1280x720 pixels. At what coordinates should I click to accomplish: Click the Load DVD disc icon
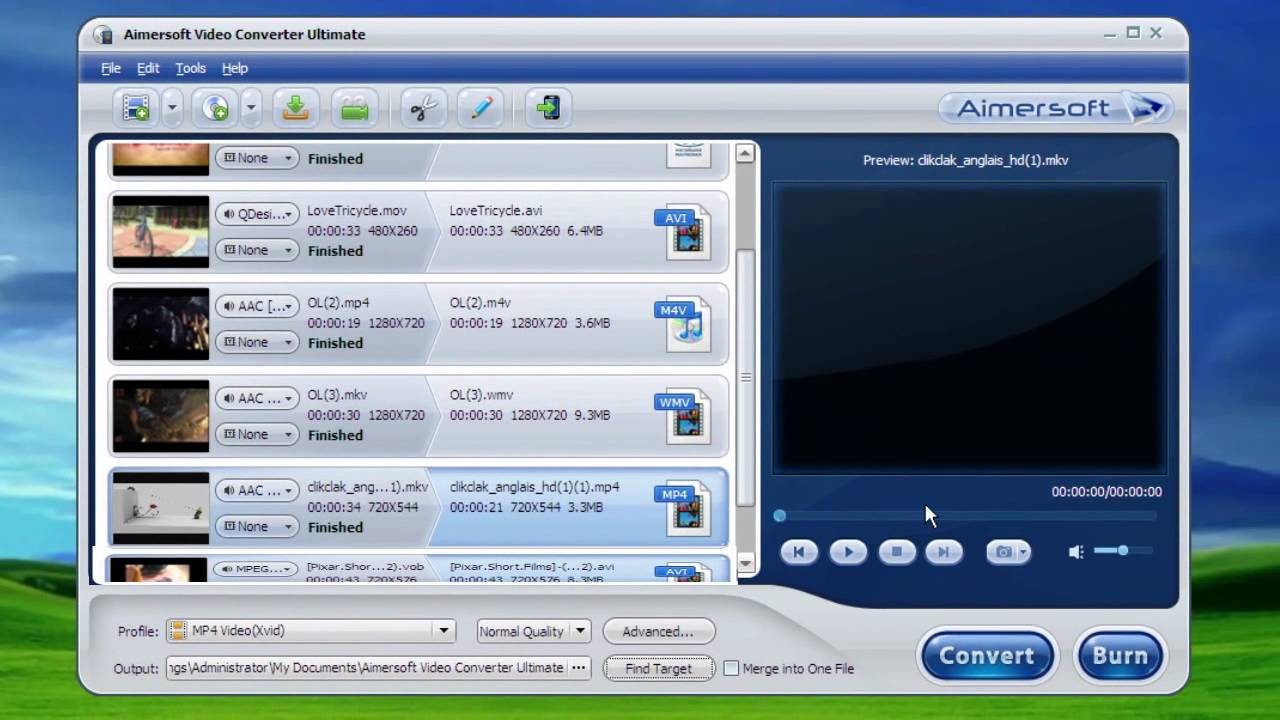tap(216, 108)
